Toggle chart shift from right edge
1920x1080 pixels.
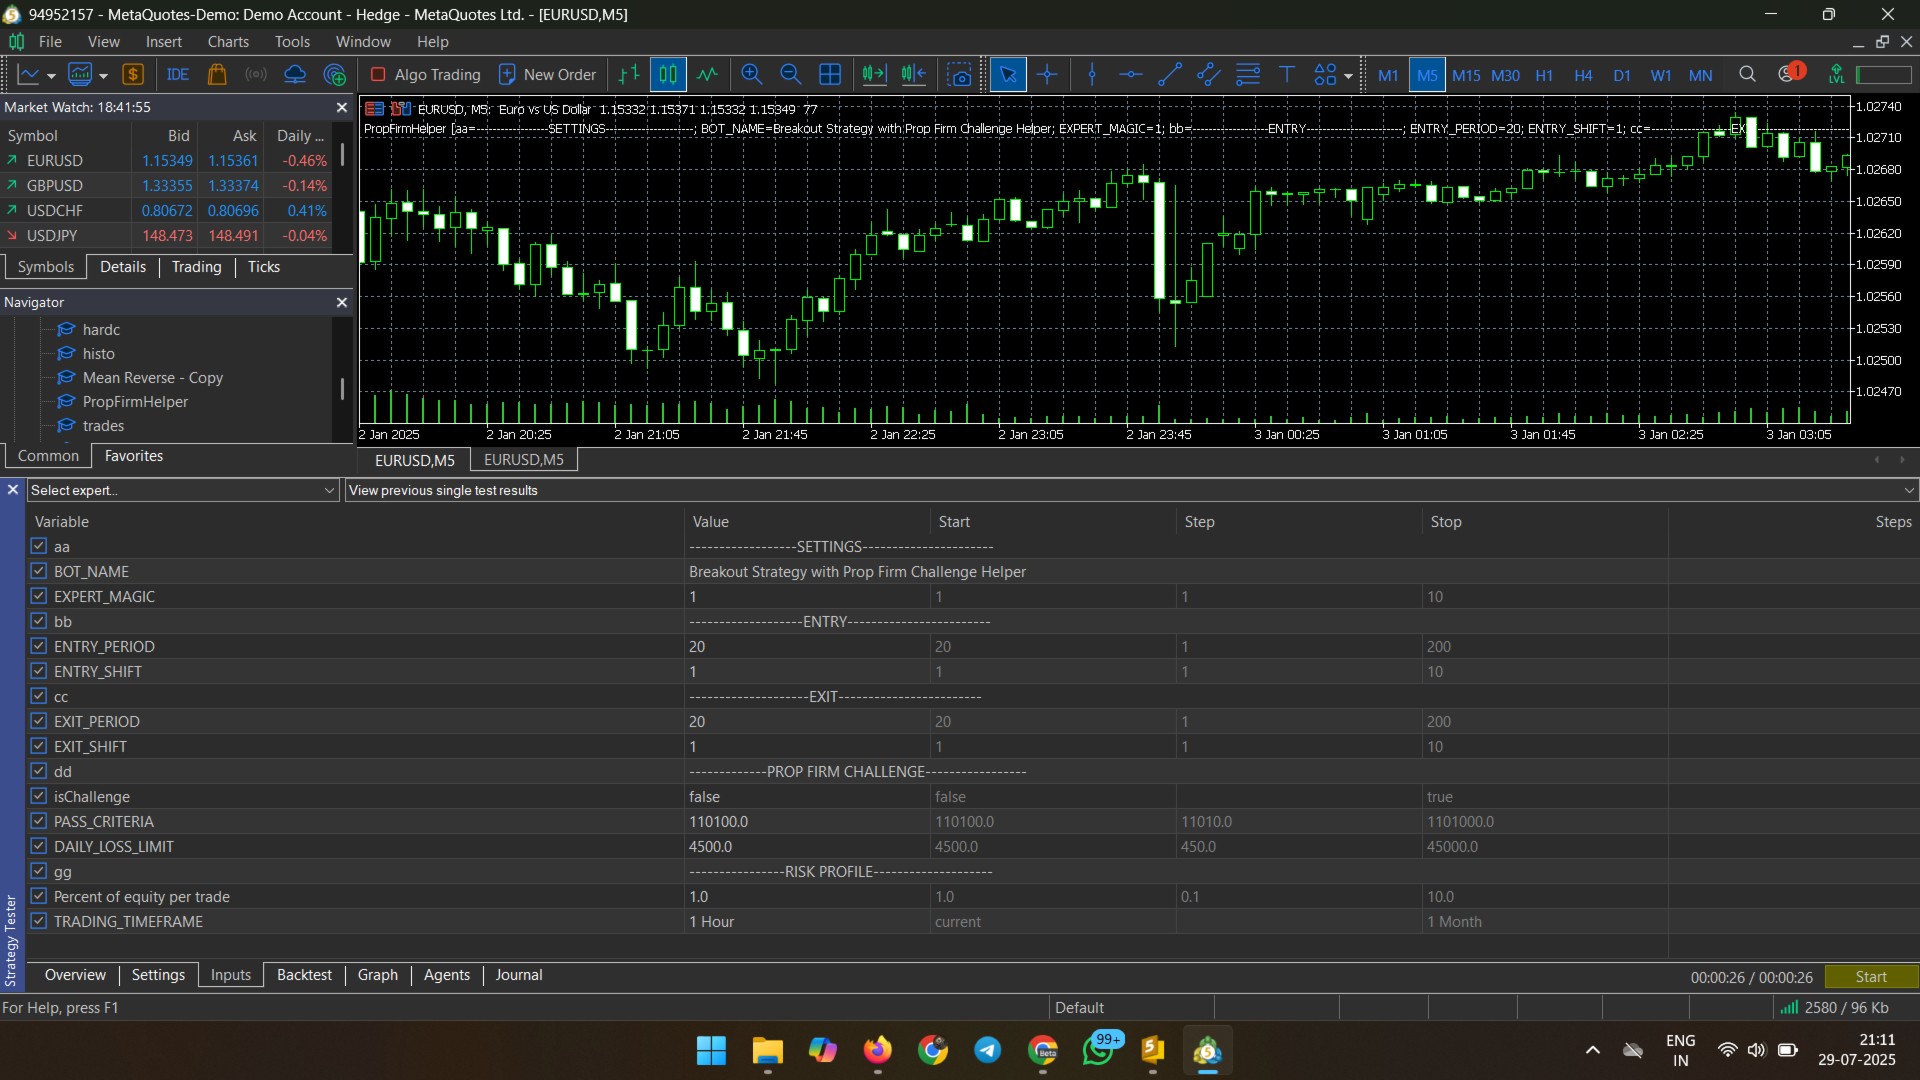coord(913,75)
